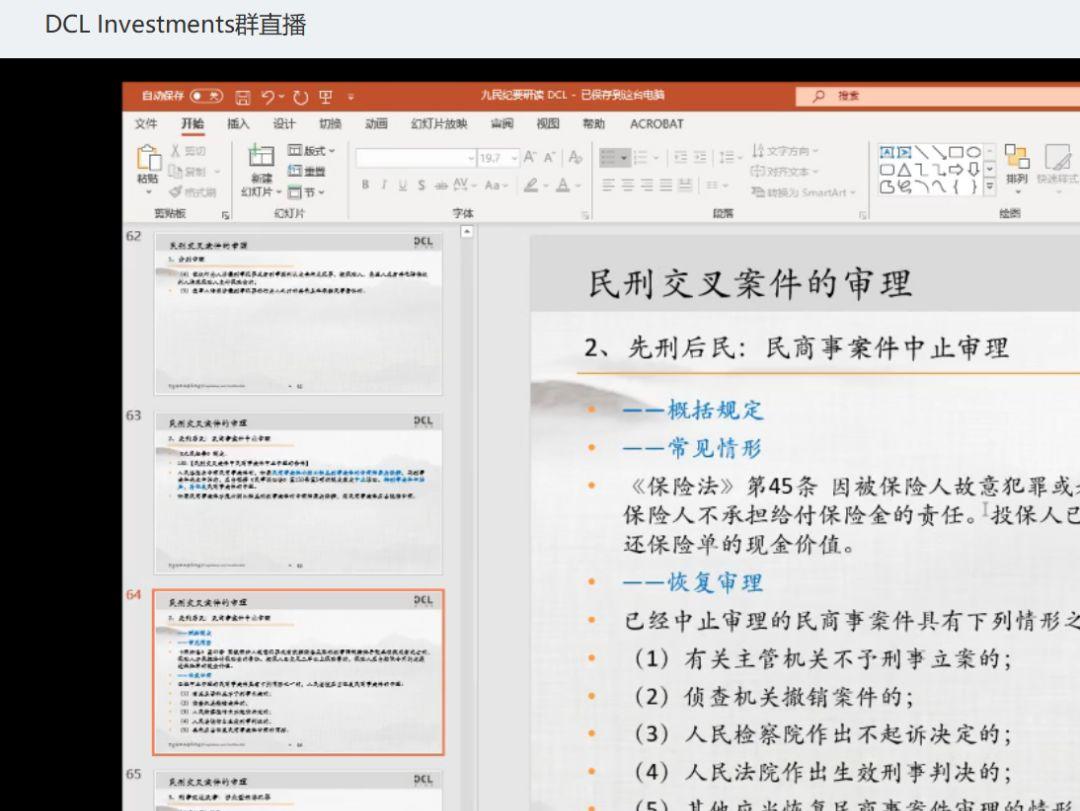Click the Reset slide (重置) button
The width and height of the screenshot is (1080, 811).
(x=307, y=171)
